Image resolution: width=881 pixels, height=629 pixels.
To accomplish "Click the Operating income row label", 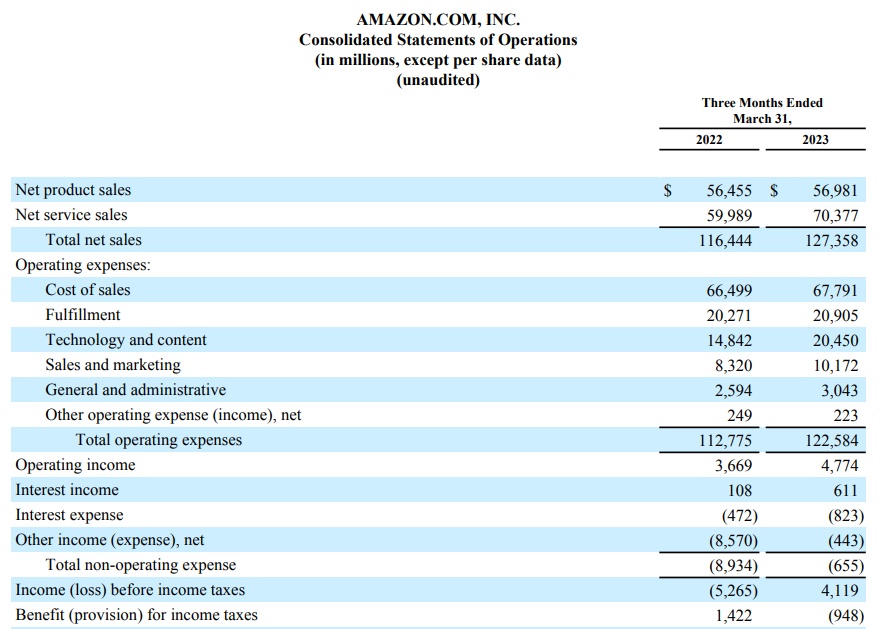I will pyautogui.click(x=75, y=465).
